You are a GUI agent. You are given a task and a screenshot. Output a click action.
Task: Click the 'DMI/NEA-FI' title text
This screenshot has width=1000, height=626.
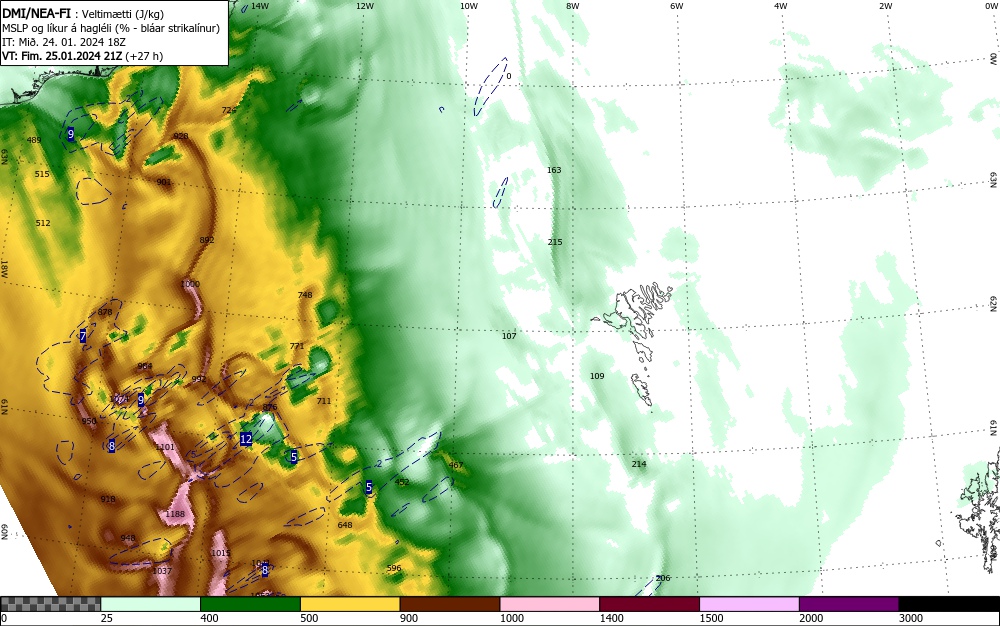(x=36, y=13)
